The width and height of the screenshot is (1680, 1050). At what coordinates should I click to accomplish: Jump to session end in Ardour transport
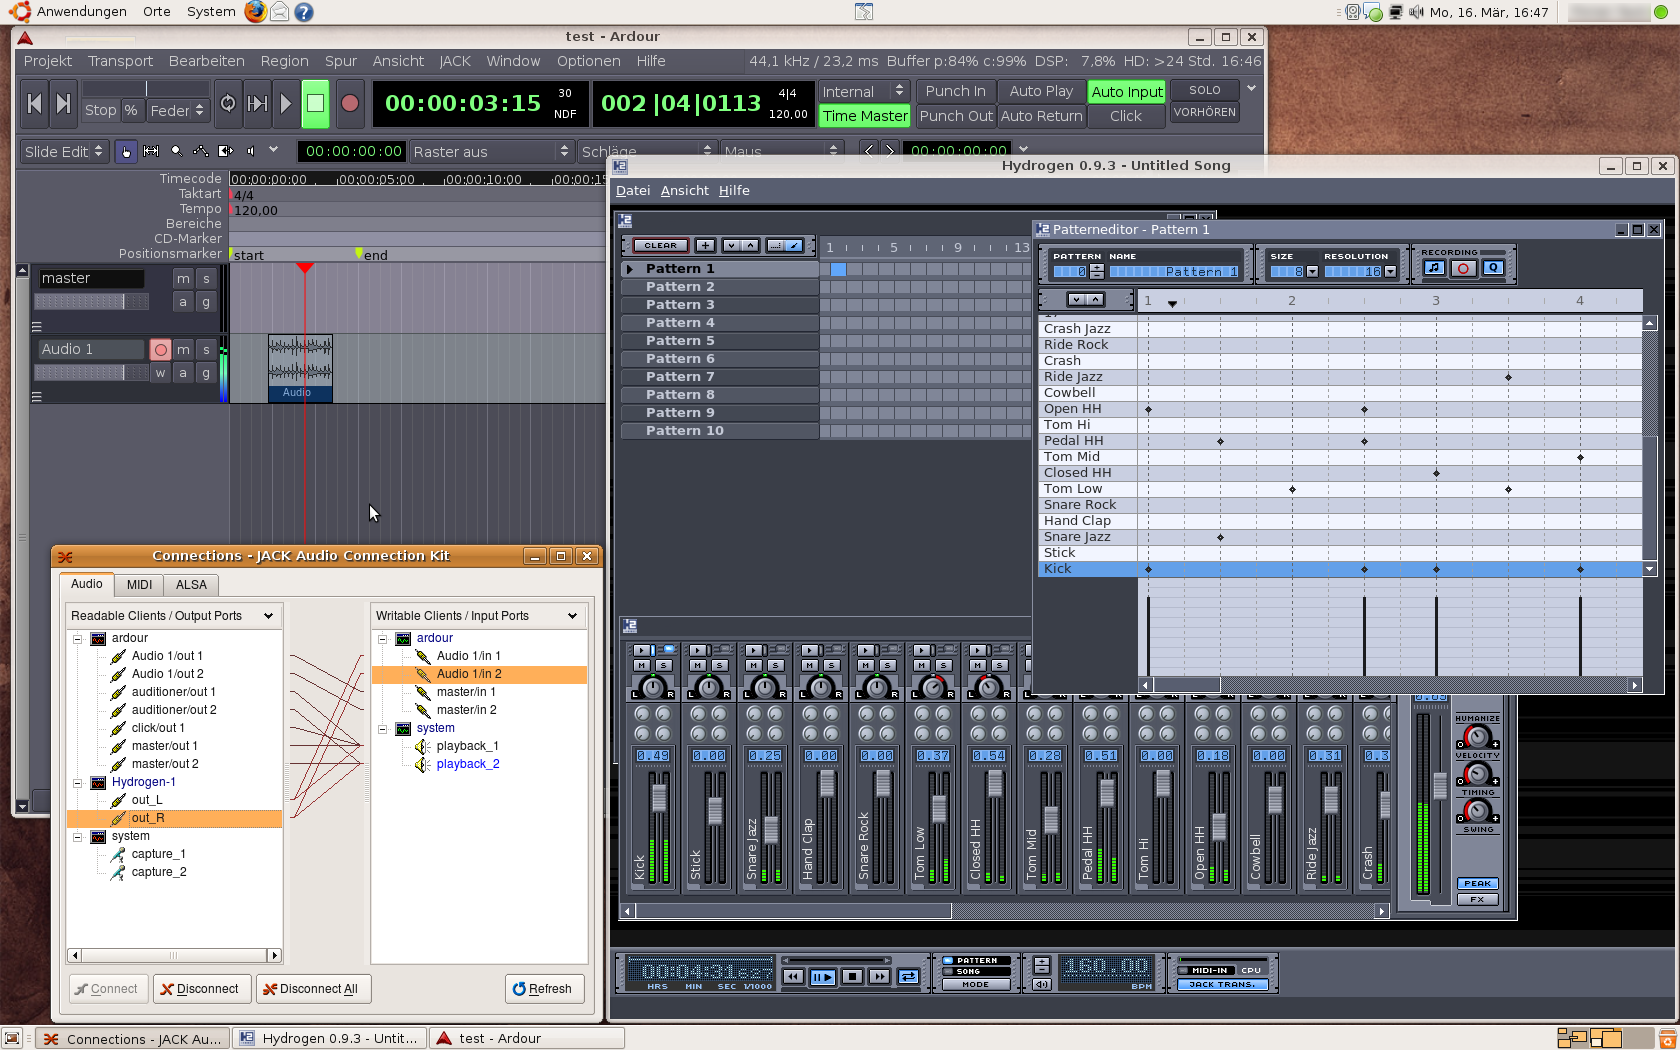(x=63, y=103)
